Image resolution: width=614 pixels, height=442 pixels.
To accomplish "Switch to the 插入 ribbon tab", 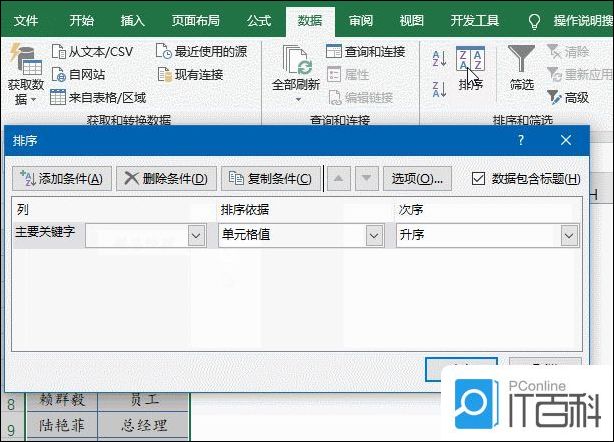I will (x=132, y=20).
